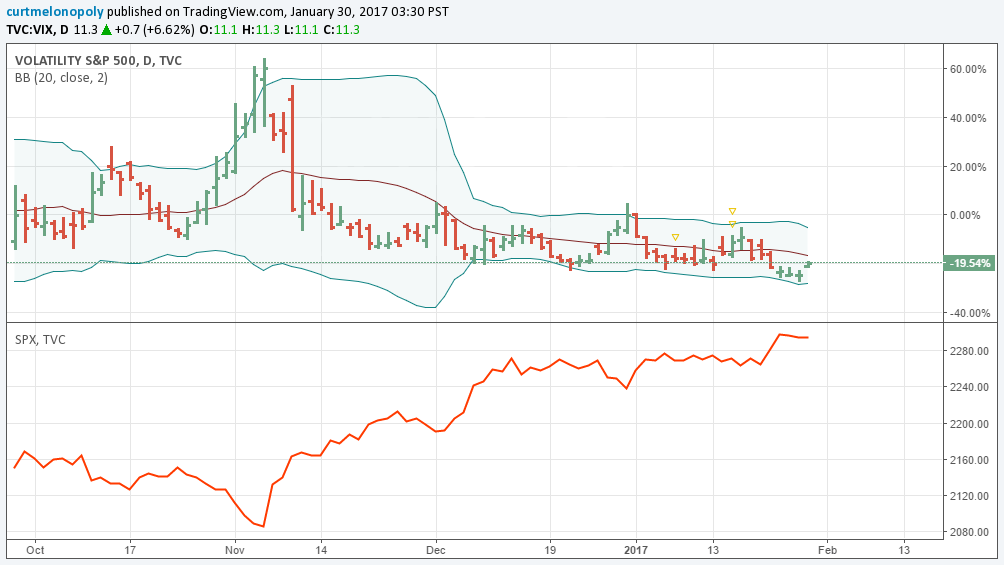The height and width of the screenshot is (565, 1004).
Task: Click the H:11.3 high value
Action: point(261,29)
